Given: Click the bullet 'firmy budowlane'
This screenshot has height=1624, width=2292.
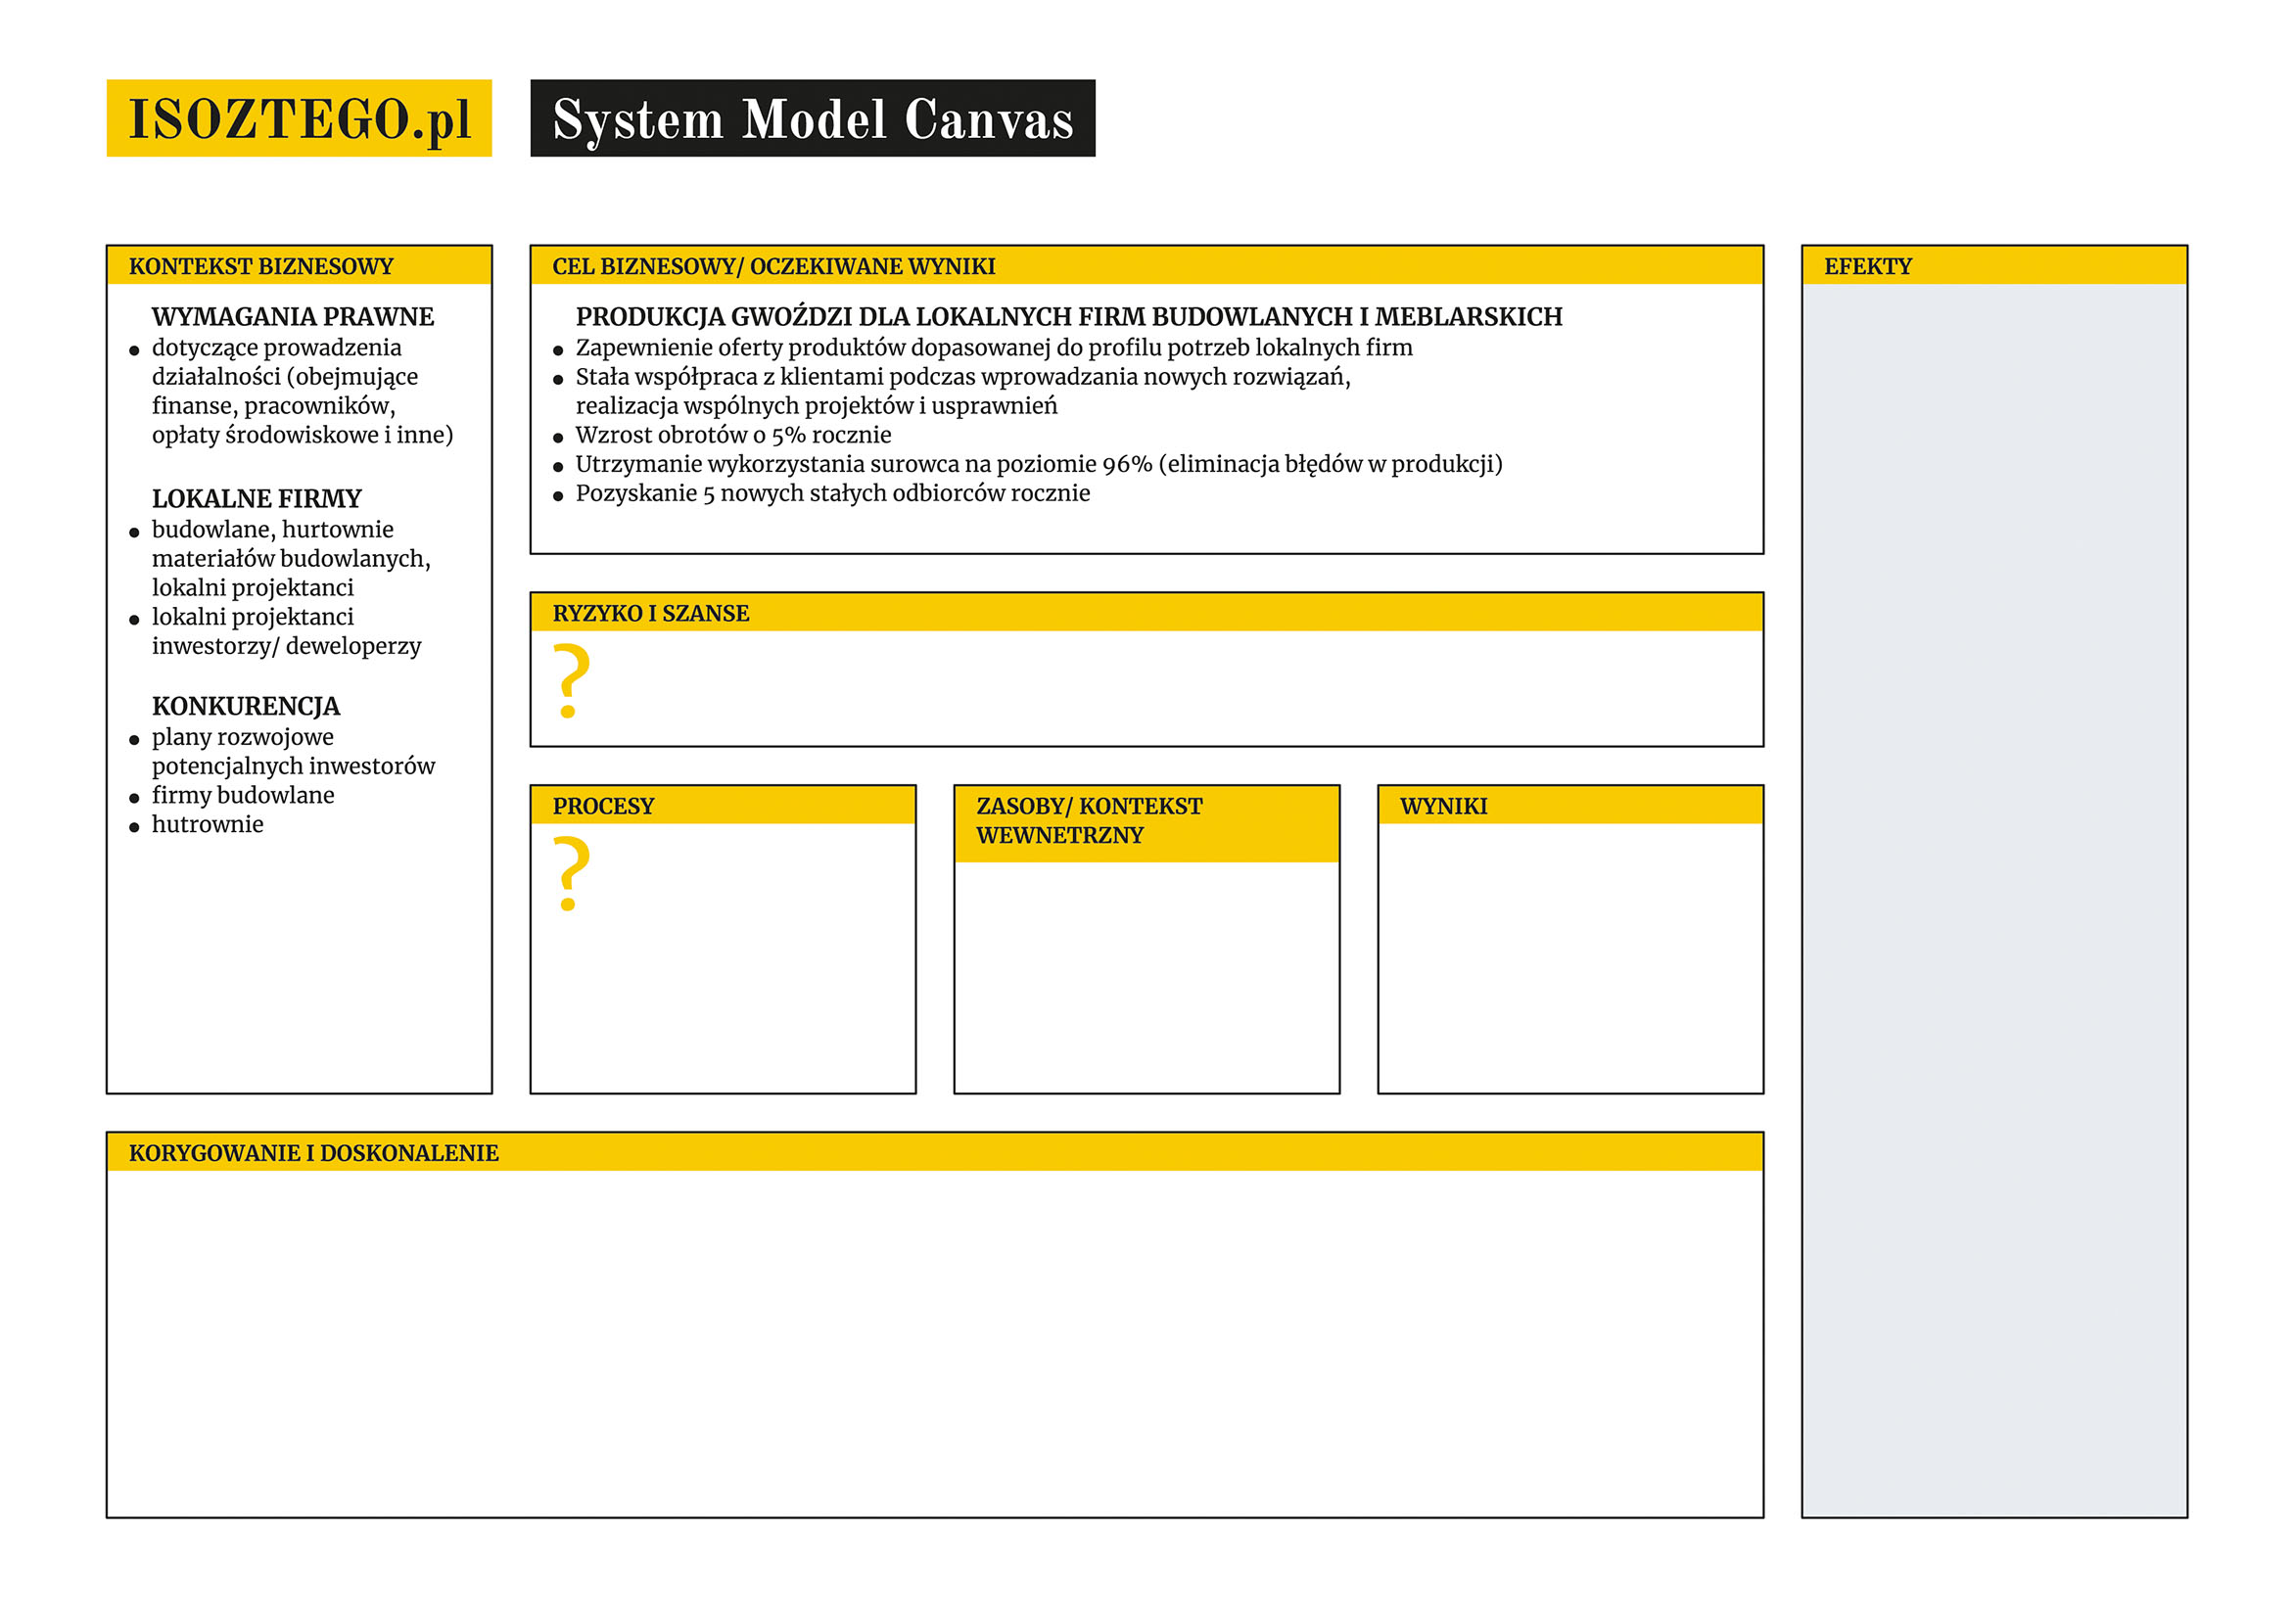Looking at the screenshot, I should [243, 796].
